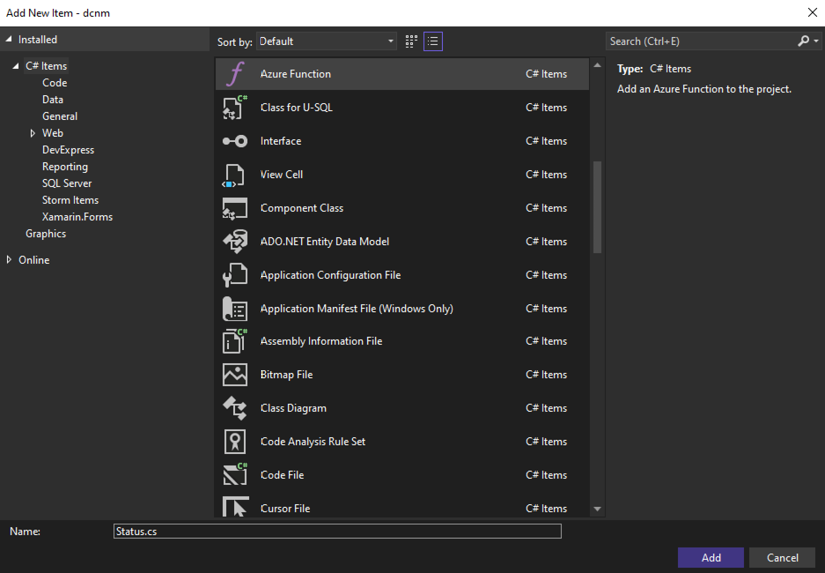Click the Installed header label
Image resolution: width=825 pixels, height=573 pixels.
click(37, 39)
